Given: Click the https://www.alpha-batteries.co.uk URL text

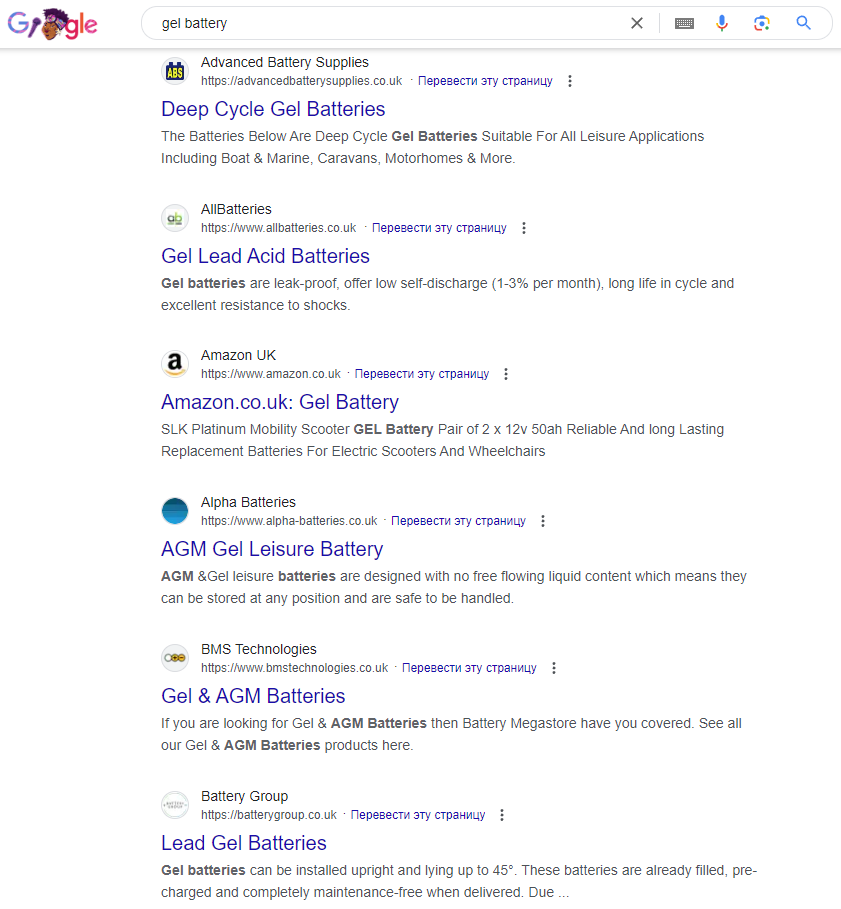Looking at the screenshot, I should [289, 521].
